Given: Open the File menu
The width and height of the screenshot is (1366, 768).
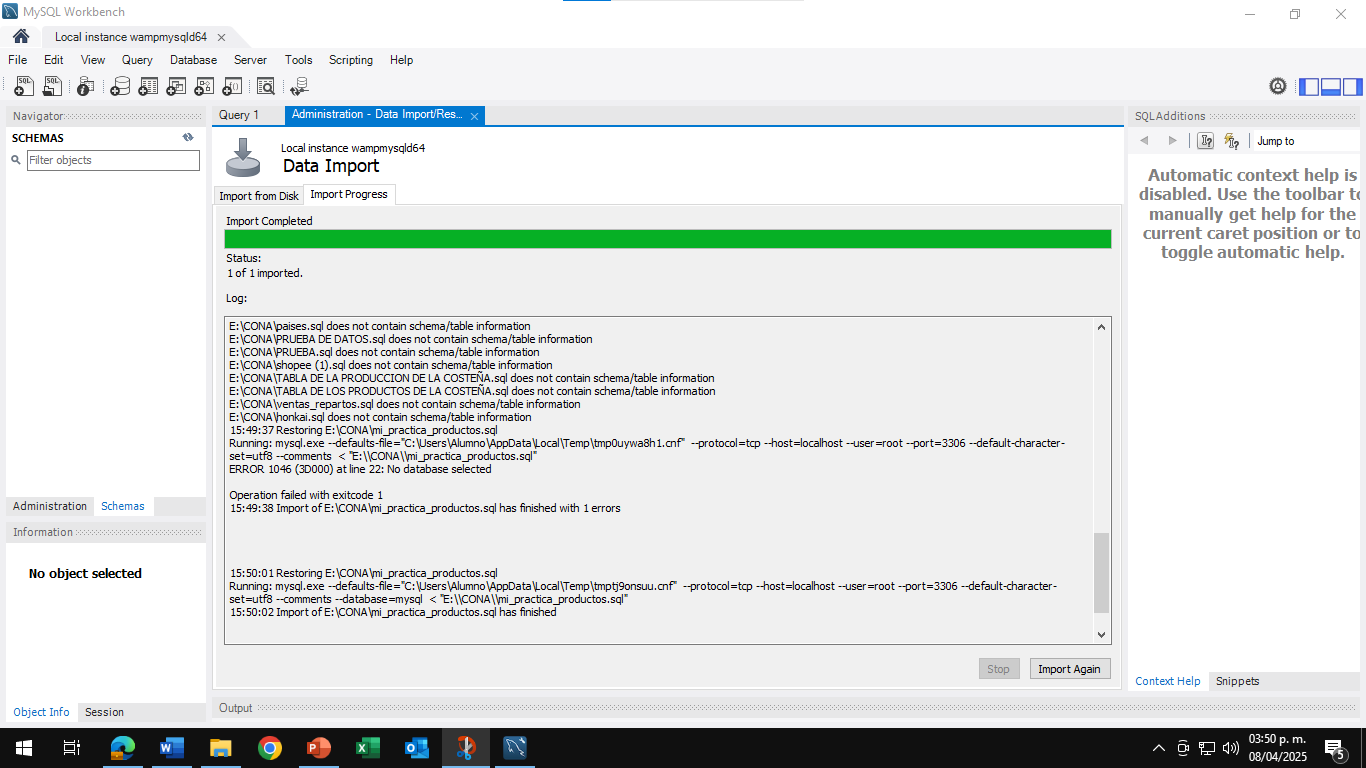Looking at the screenshot, I should [x=18, y=60].
